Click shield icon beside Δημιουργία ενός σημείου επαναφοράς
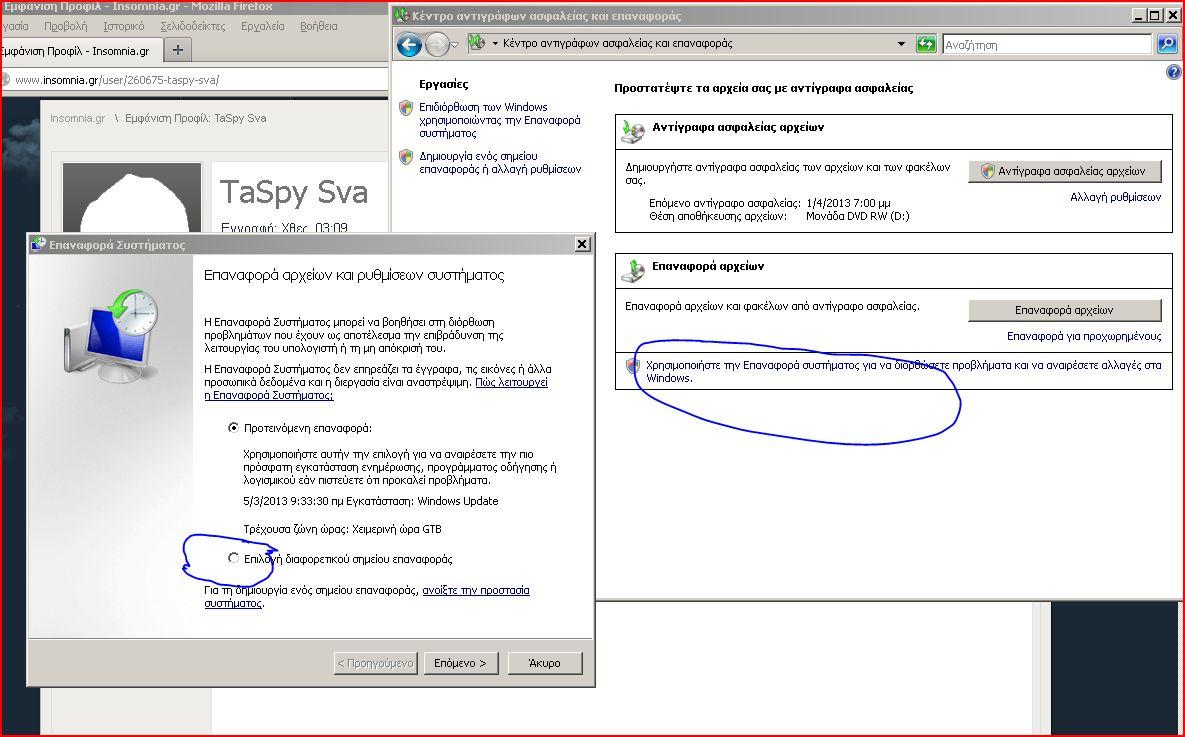This screenshot has width=1185, height=737. pyautogui.click(x=406, y=157)
